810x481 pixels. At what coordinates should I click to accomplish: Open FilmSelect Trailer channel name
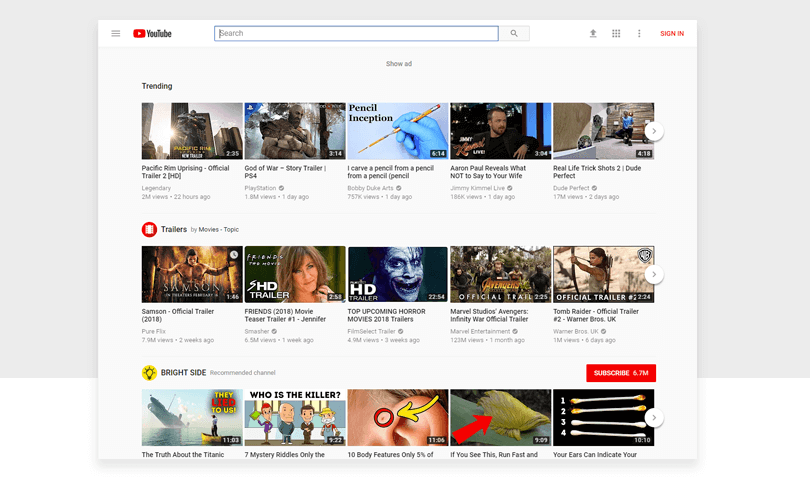[371, 331]
